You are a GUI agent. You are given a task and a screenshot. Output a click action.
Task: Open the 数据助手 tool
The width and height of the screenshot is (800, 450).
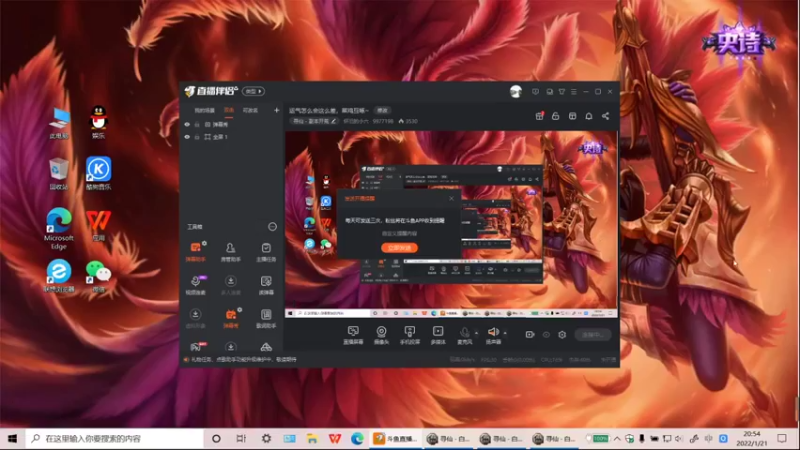pyautogui.click(x=266, y=318)
